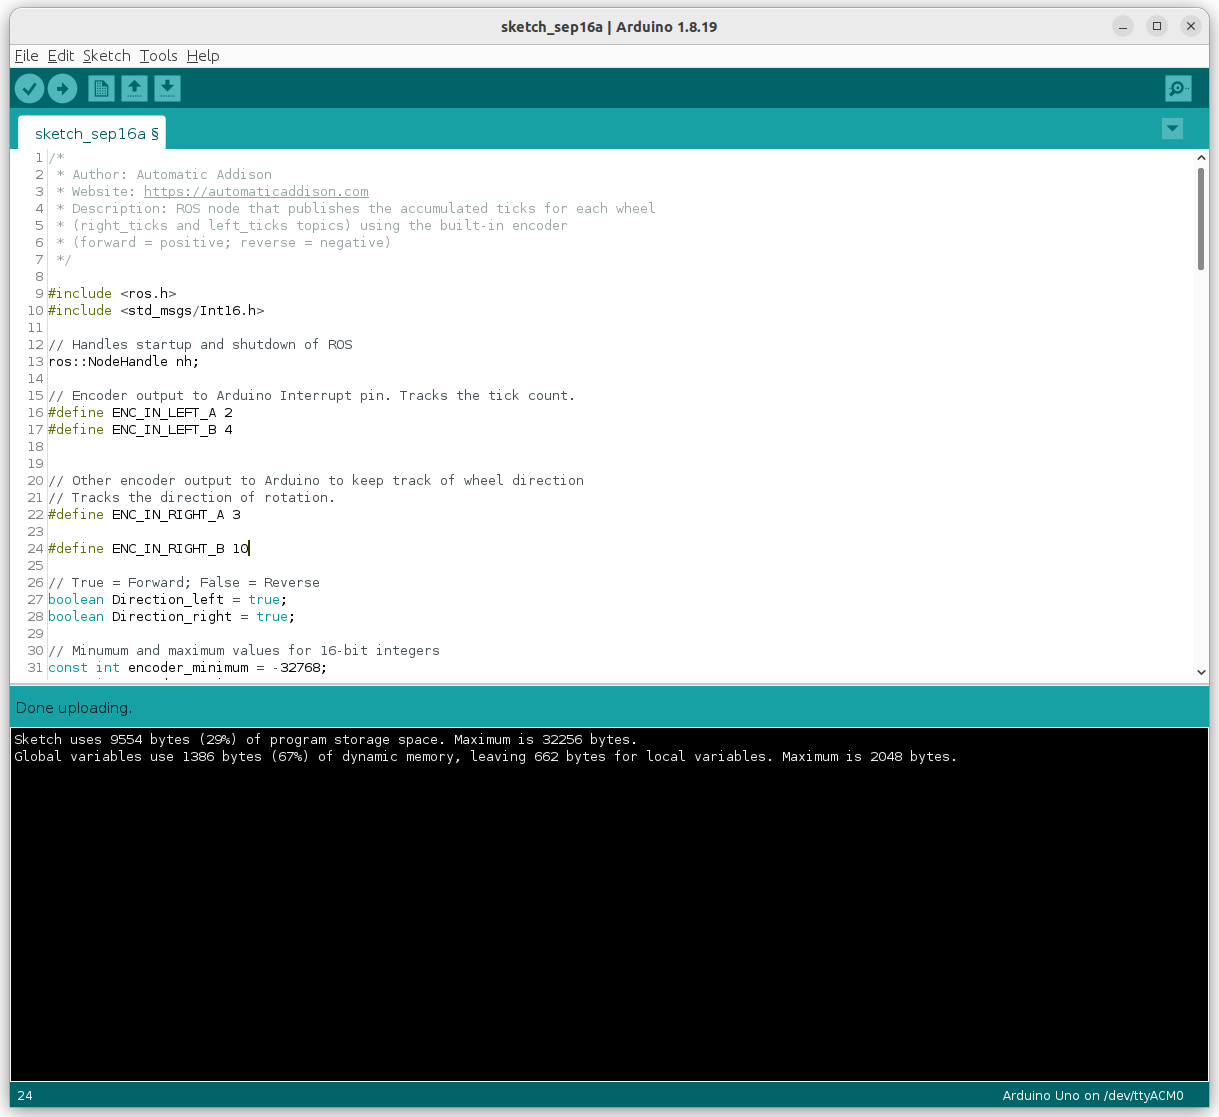Screen dimensions: 1219x1117
Task: Click 'Sketch uses 9554 bytes' console line
Action: pos(326,740)
